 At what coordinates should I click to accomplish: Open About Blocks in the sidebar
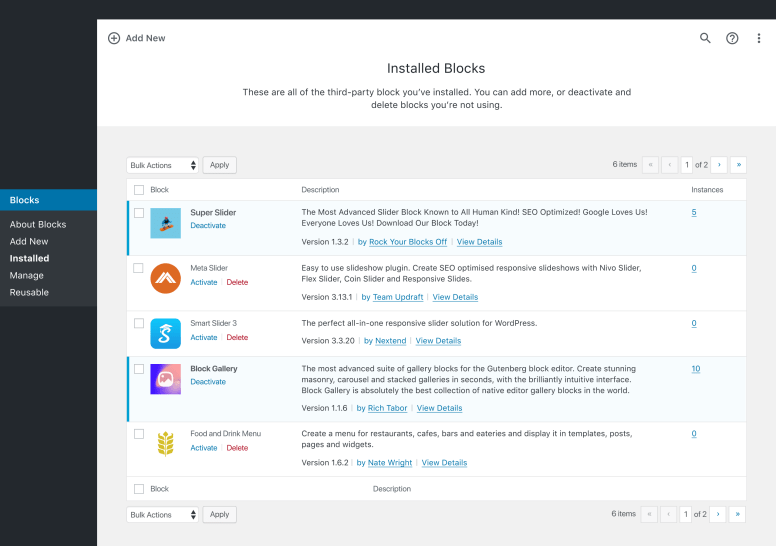pyautogui.click(x=38, y=224)
